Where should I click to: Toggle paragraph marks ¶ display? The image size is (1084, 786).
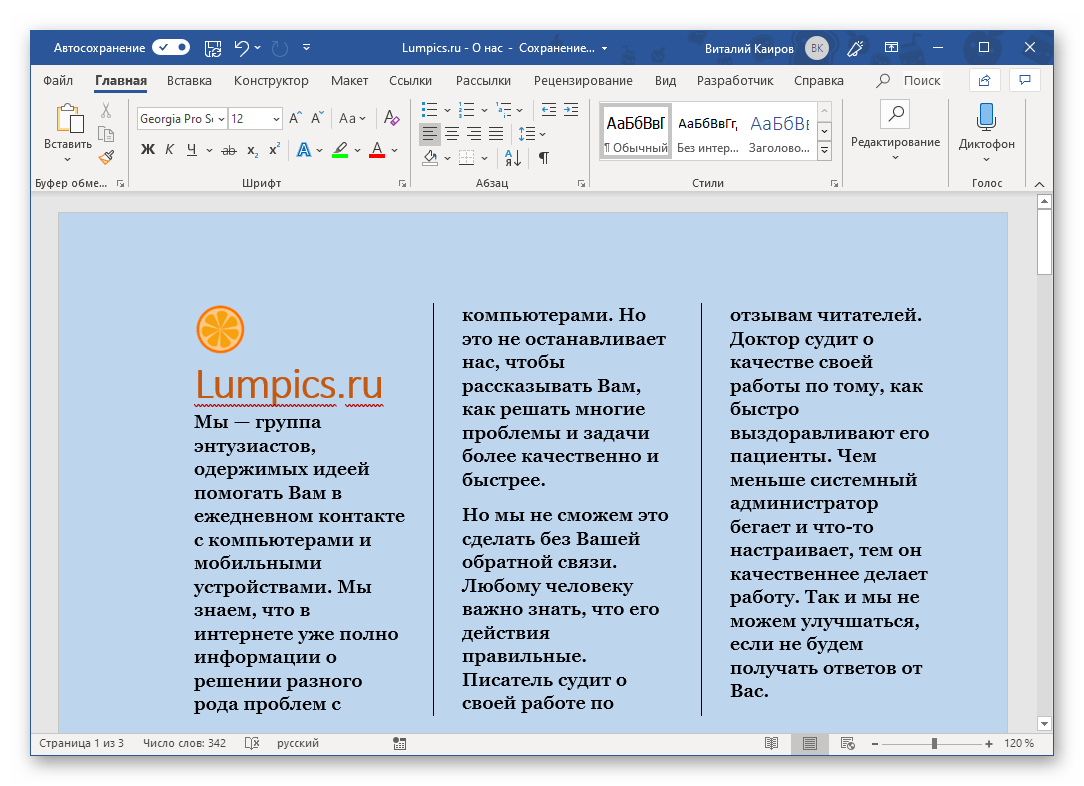pos(544,157)
